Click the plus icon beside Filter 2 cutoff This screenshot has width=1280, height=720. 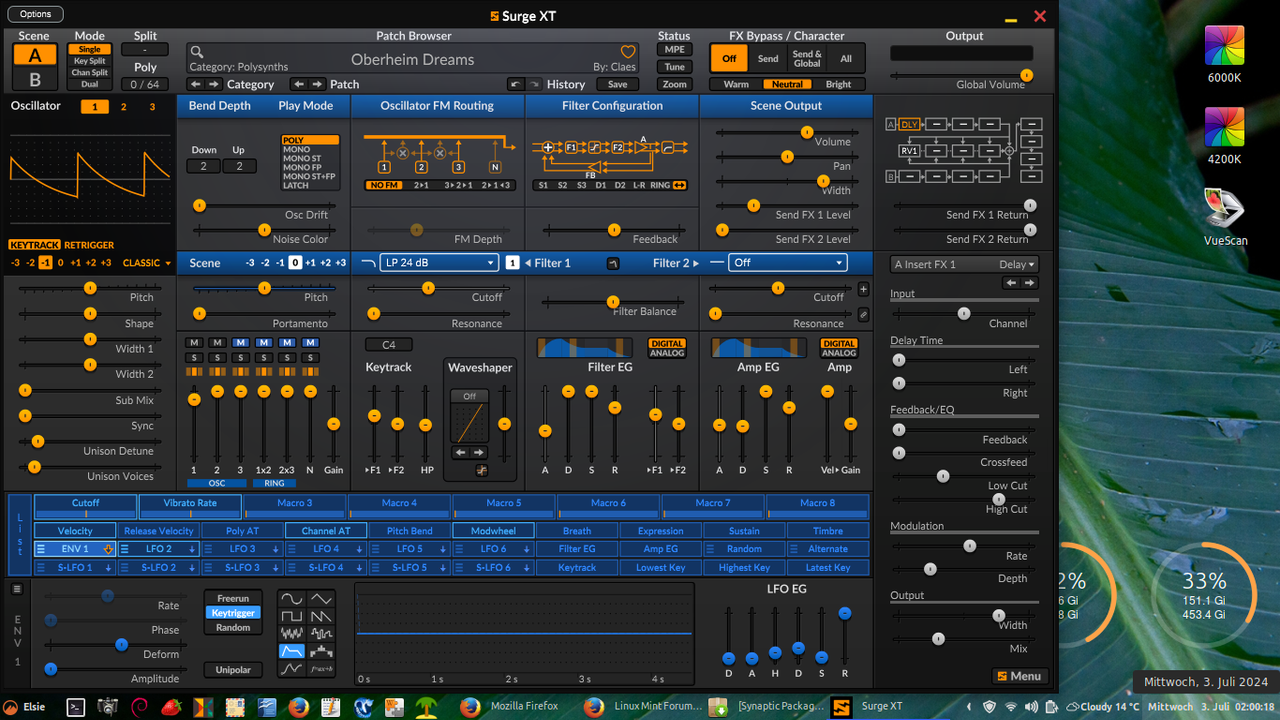[863, 289]
